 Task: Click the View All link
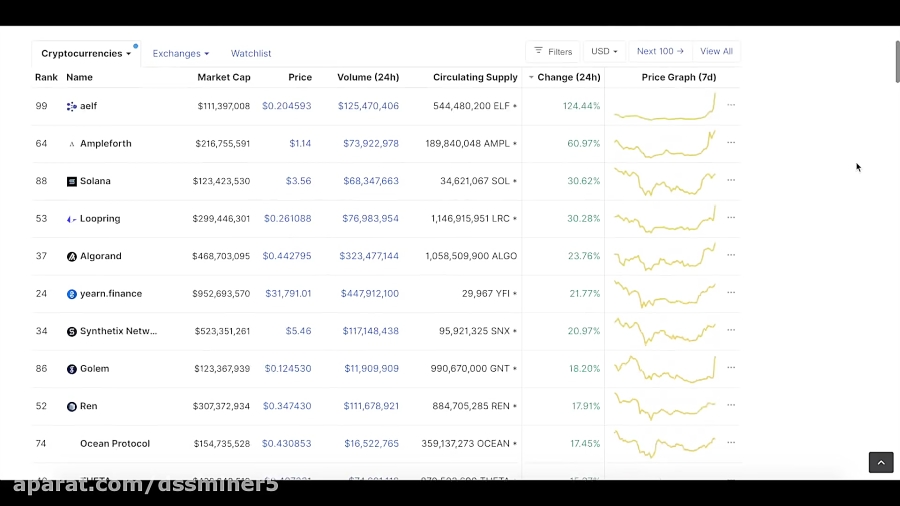(x=716, y=52)
